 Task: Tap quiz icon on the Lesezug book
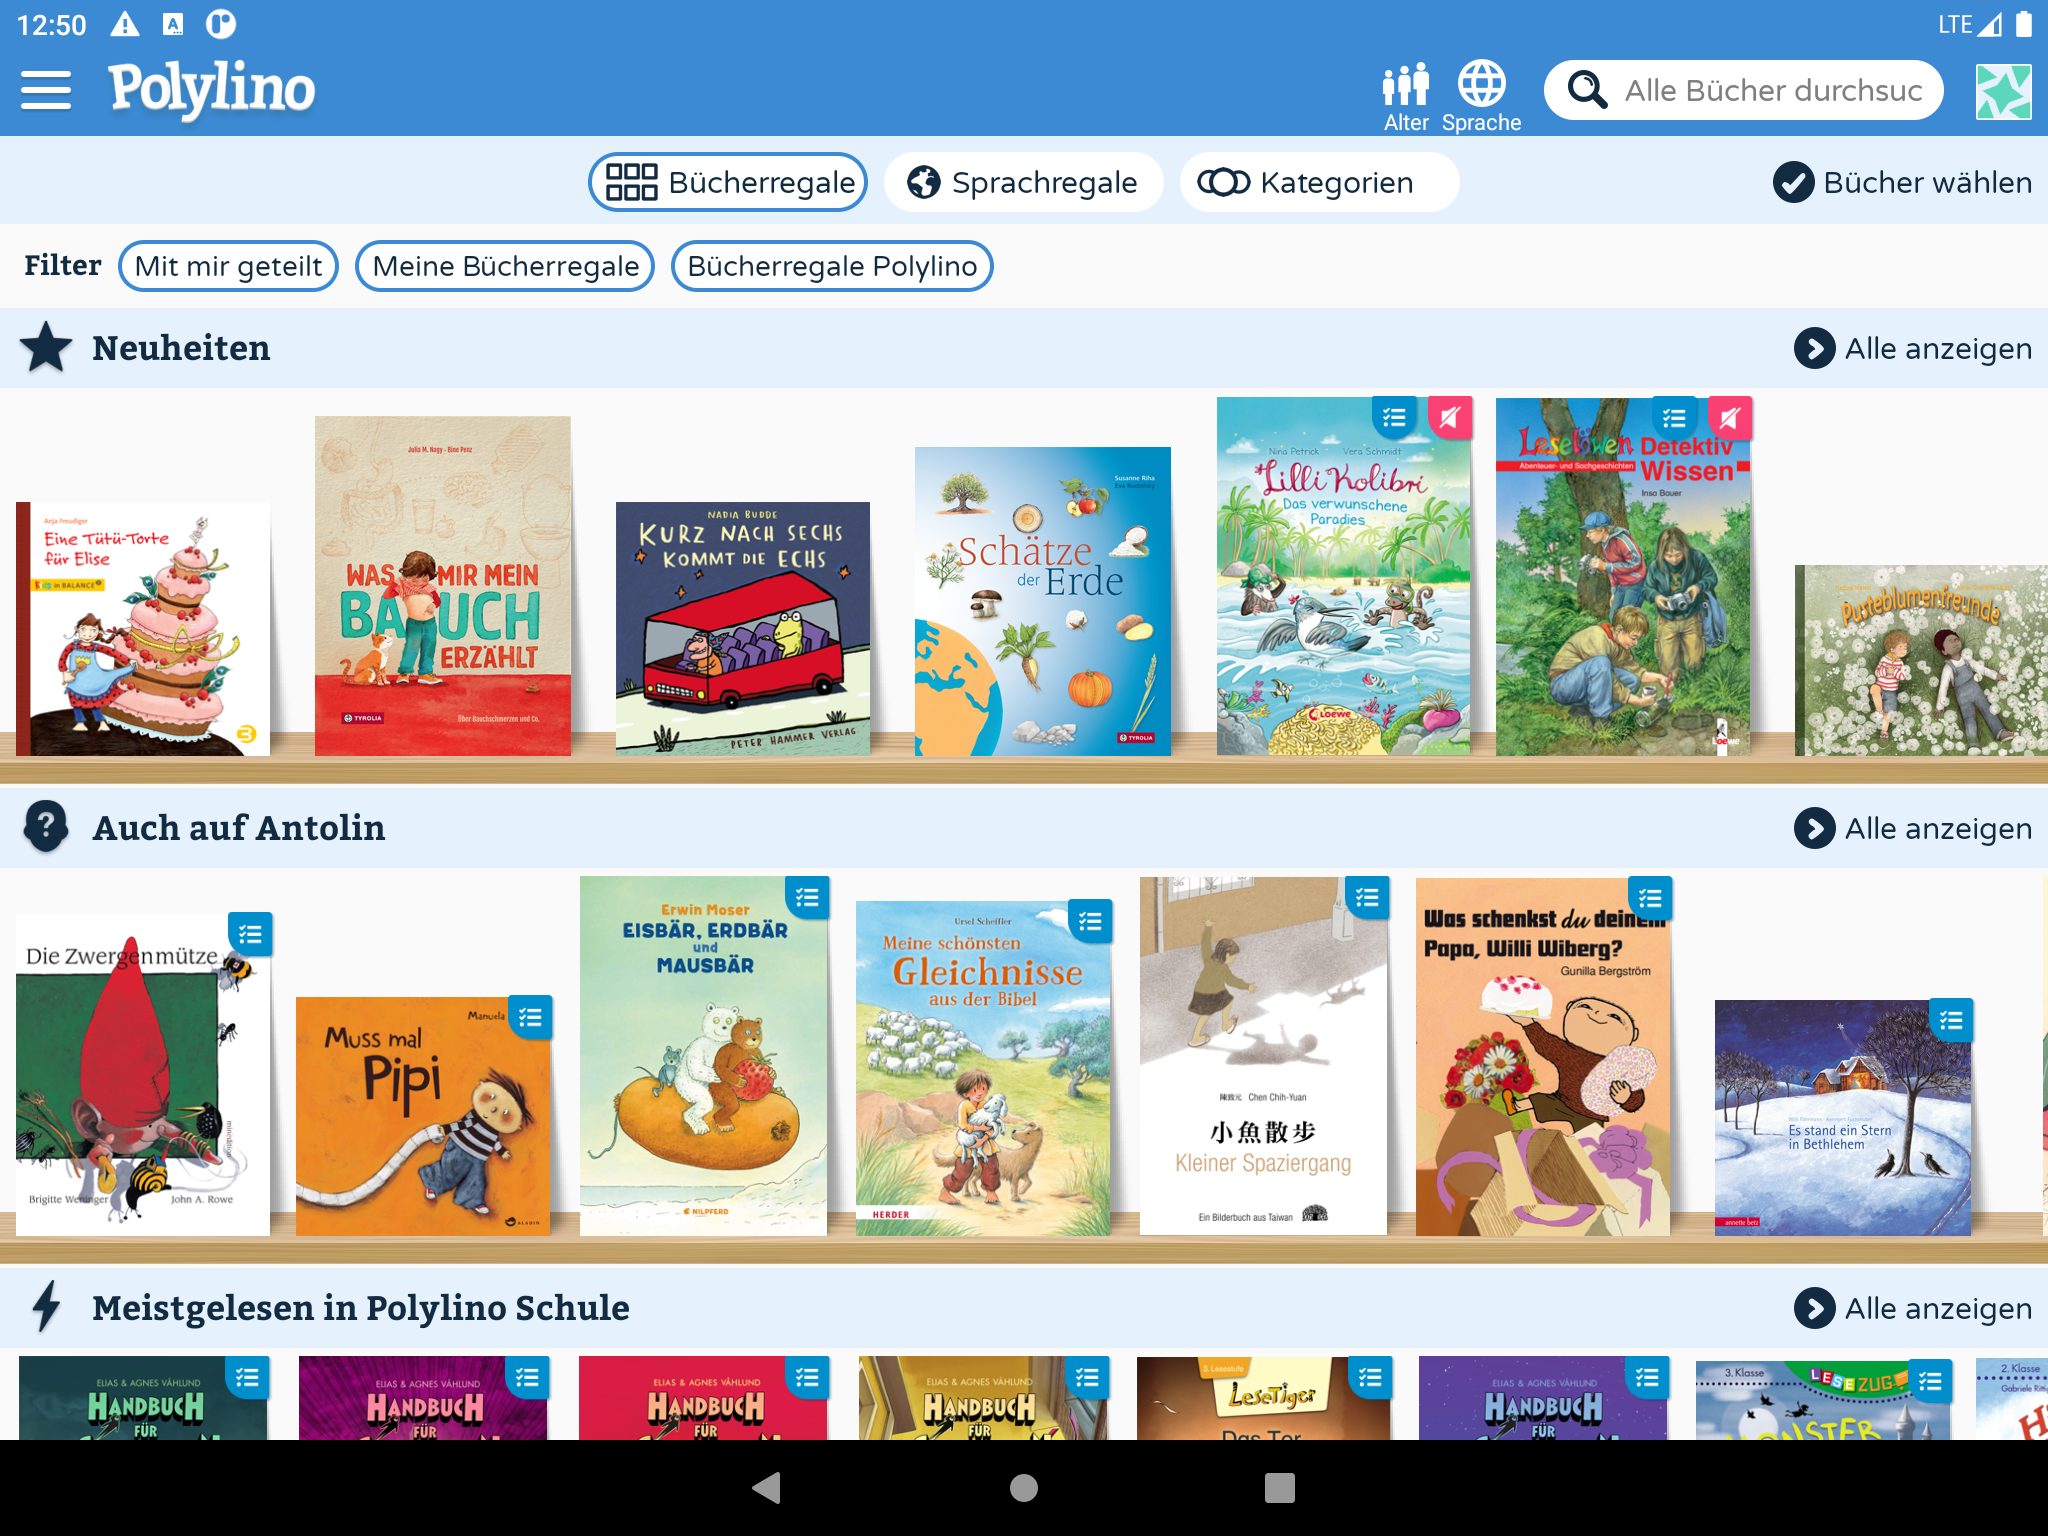(1930, 1381)
